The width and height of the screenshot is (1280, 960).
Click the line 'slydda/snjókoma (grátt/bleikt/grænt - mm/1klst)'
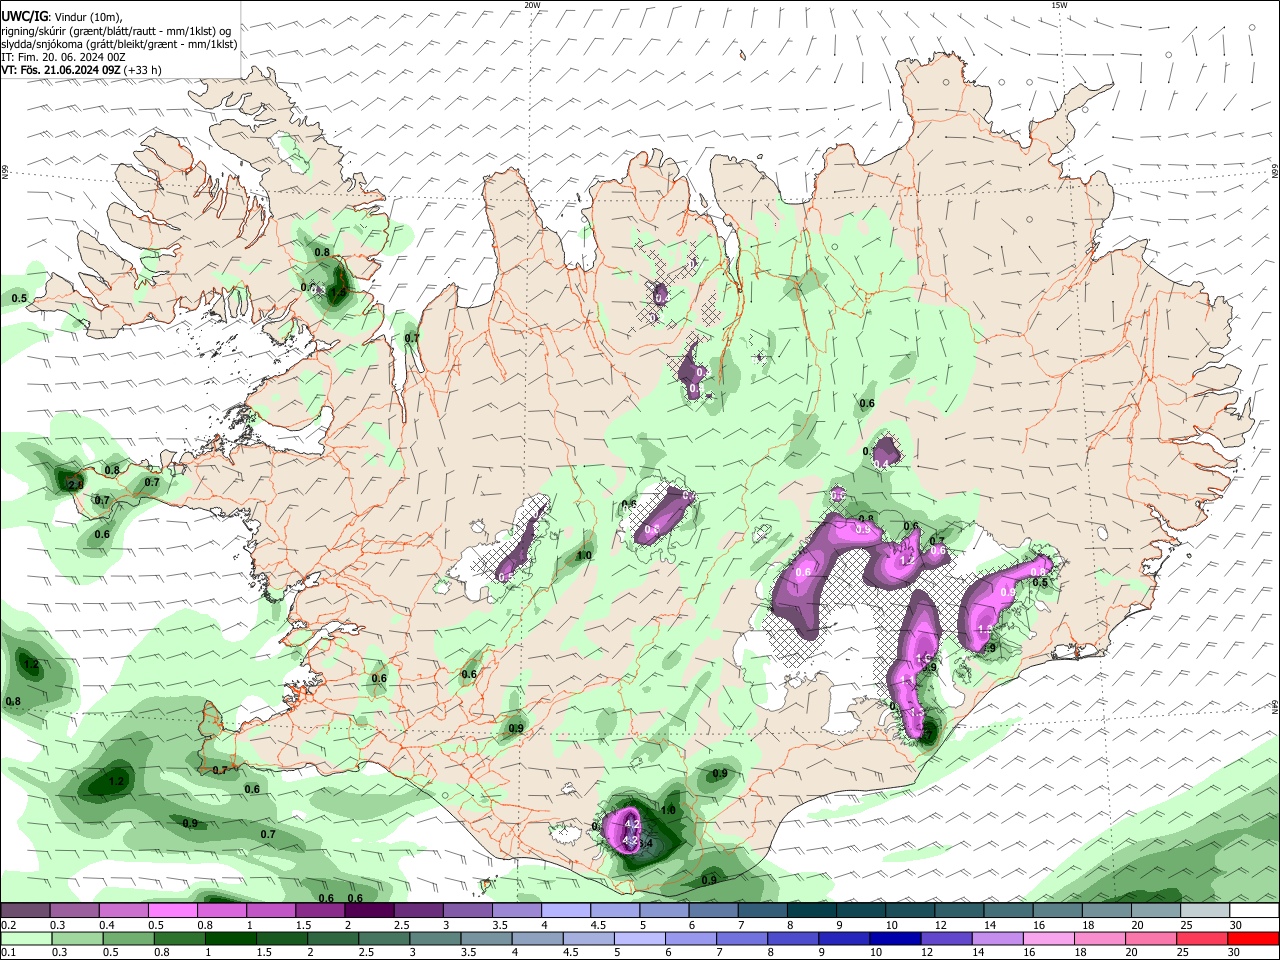[x=119, y=44]
